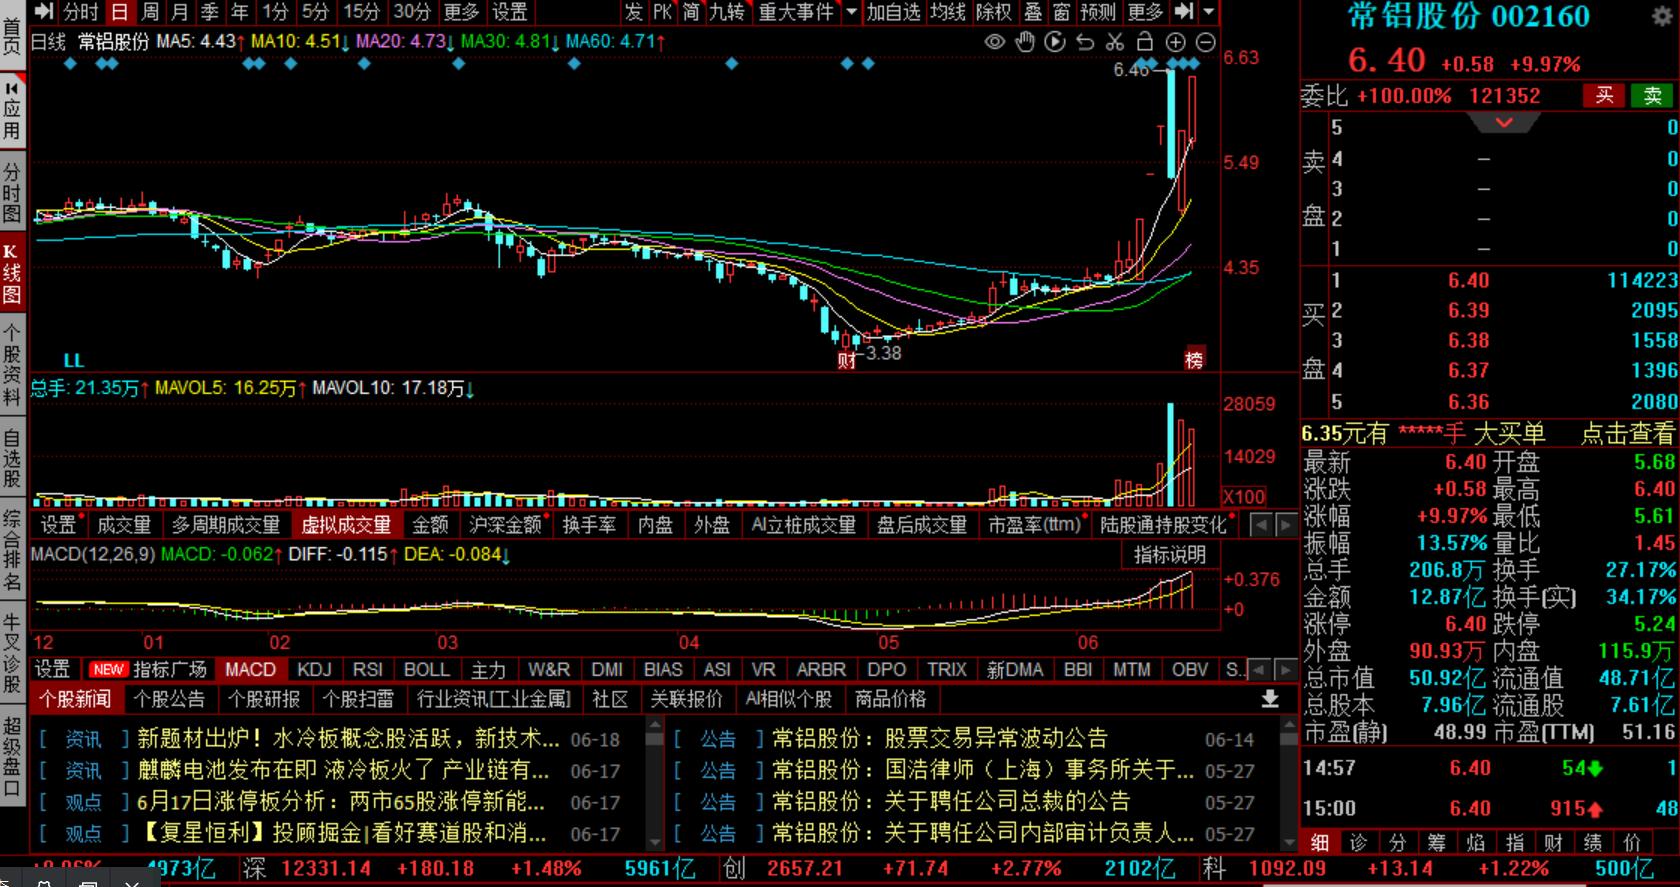This screenshot has width=1680, height=887.
Task: Toggle the 窗 window option
Action: (1062, 12)
